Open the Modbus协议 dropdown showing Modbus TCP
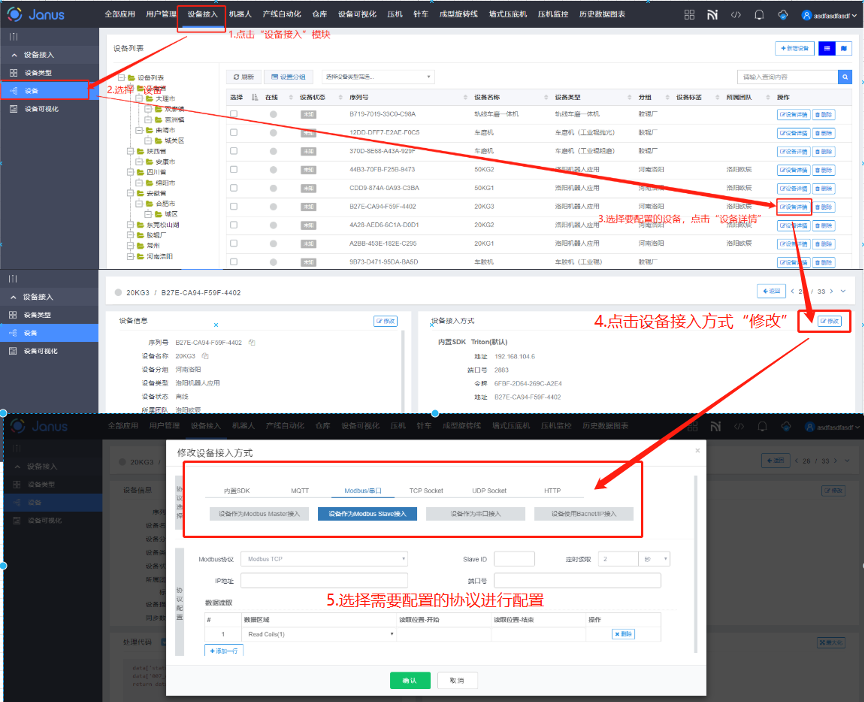The image size is (864, 702). (x=325, y=559)
